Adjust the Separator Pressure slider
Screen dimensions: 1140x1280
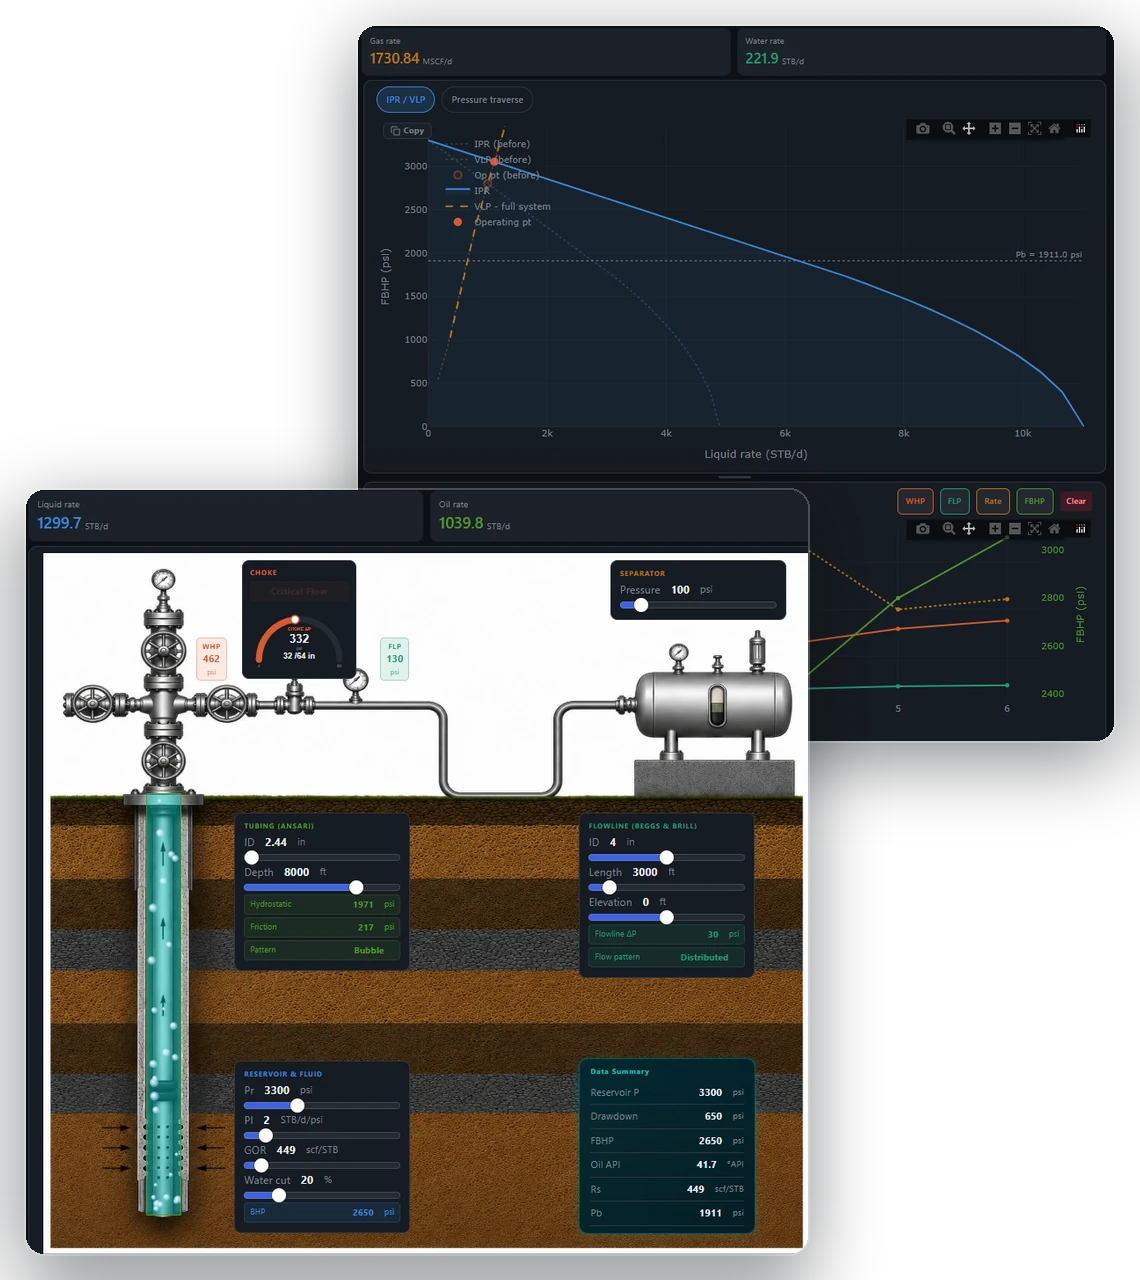pyautogui.click(x=698, y=605)
